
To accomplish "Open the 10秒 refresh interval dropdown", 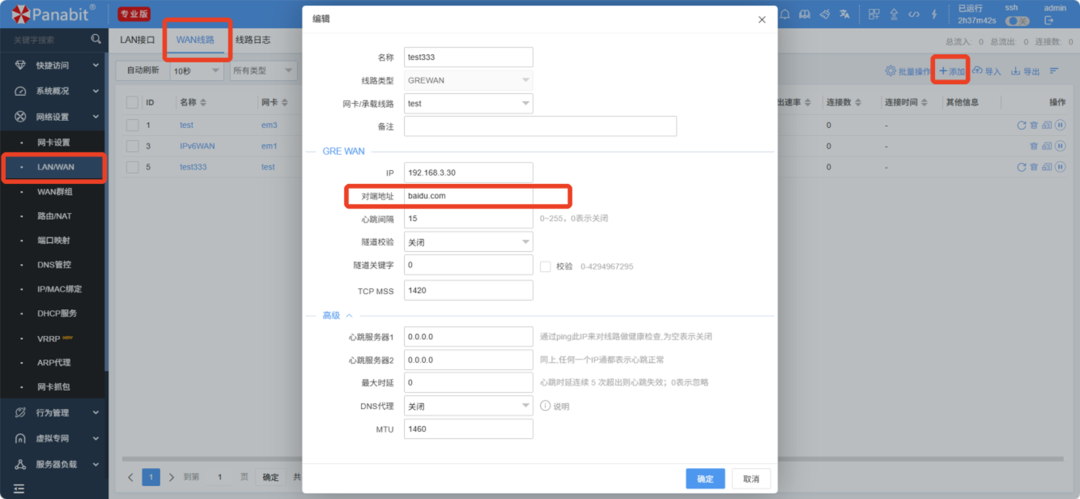I will pos(196,71).
